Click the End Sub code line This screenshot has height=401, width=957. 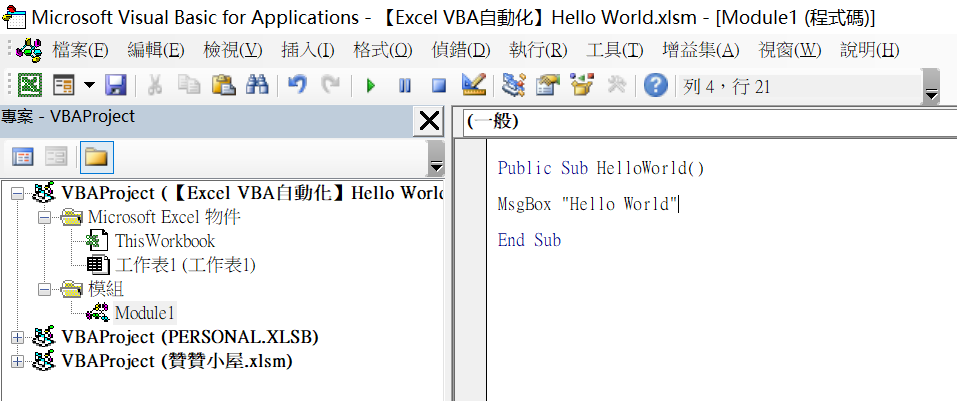tap(529, 240)
